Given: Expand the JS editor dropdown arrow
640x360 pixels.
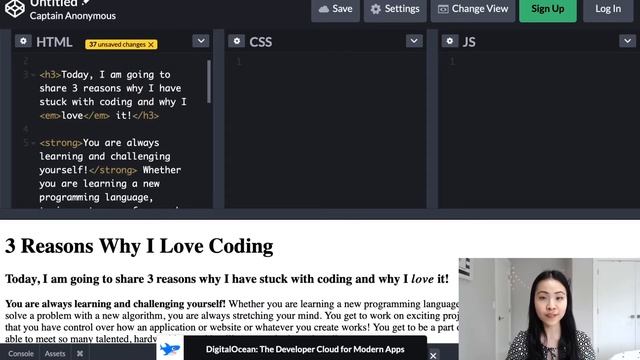Looking at the screenshot, I should coord(627,41).
